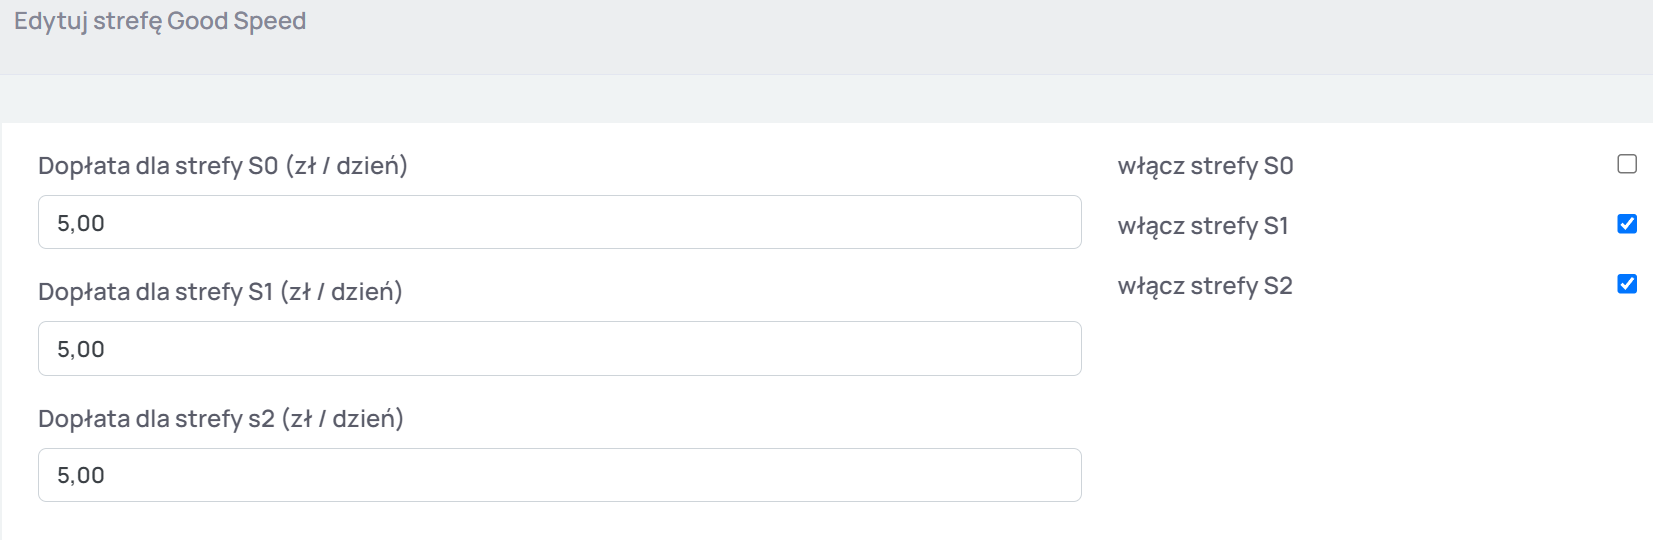Click the "(zł / dzień)" unit in the s2 label
1653x540 pixels.
[343, 419]
